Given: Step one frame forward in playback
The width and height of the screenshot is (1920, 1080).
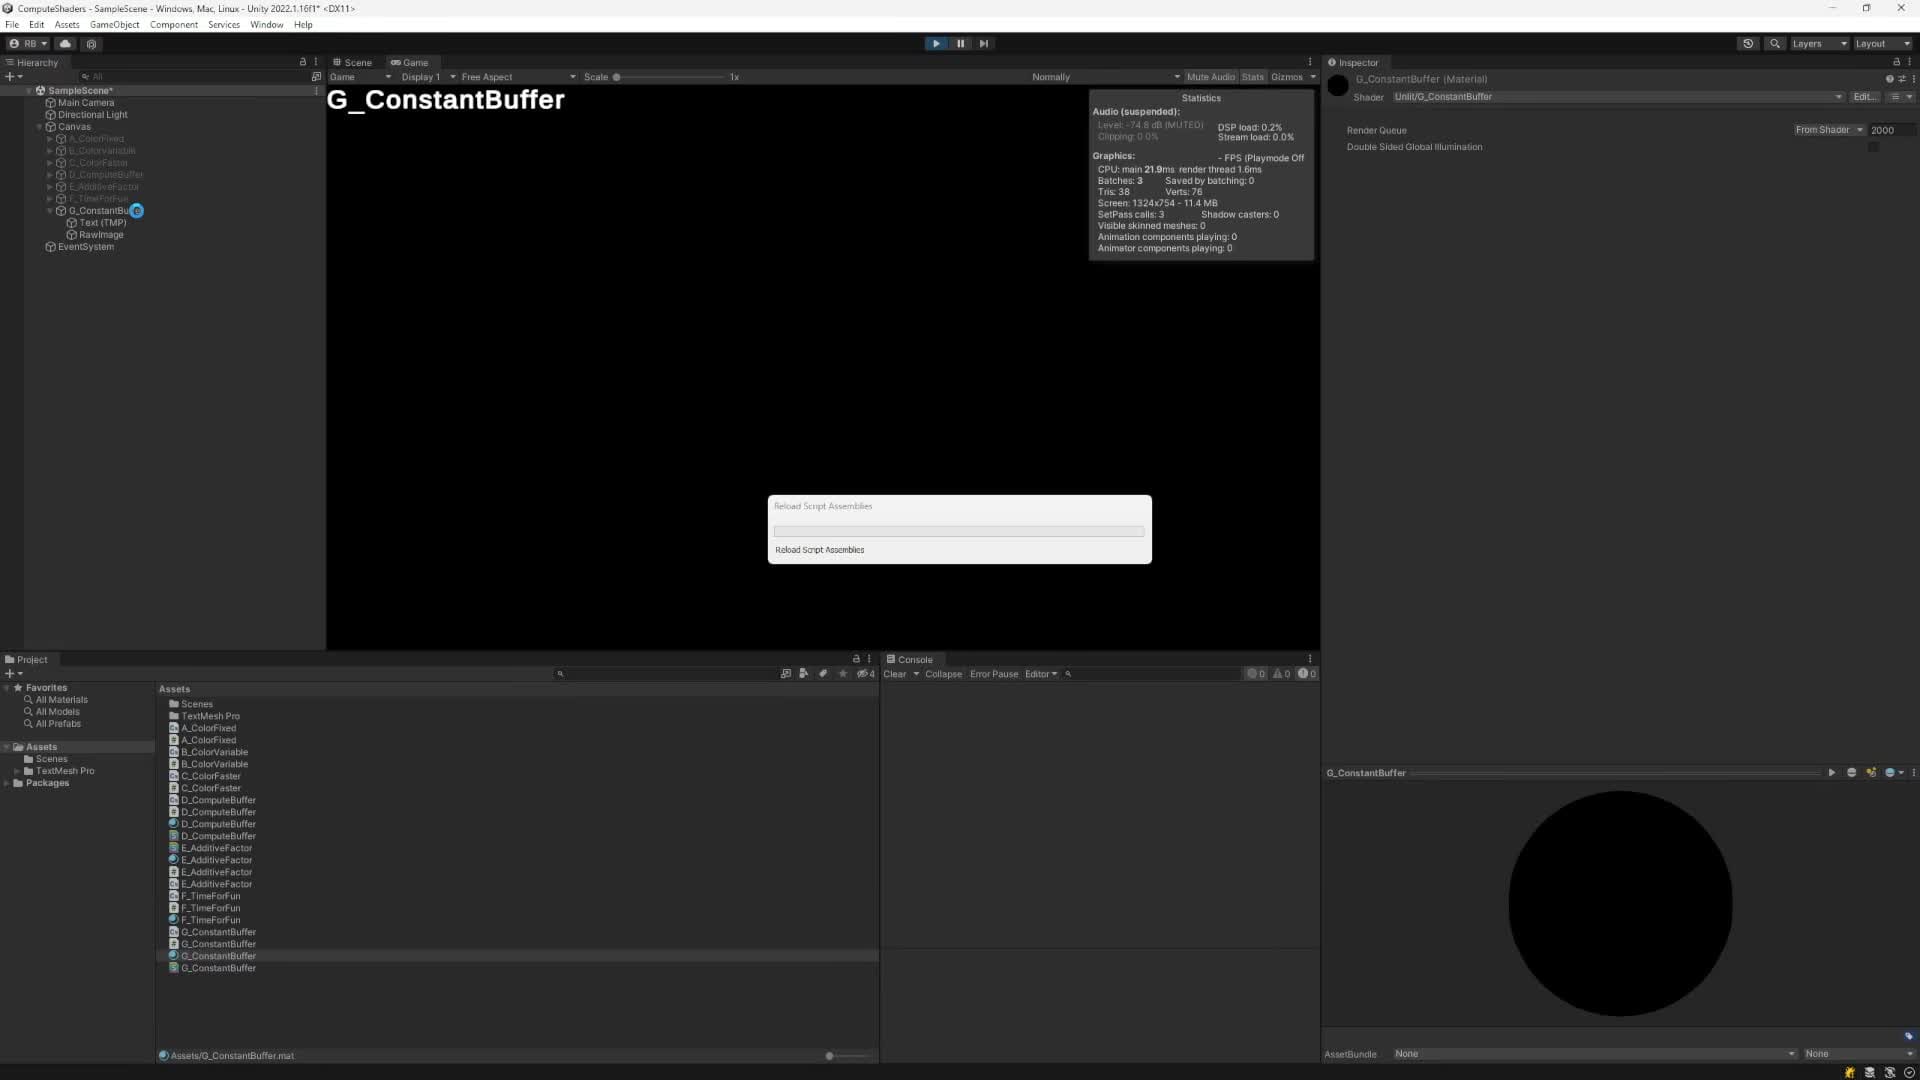Looking at the screenshot, I should (984, 43).
